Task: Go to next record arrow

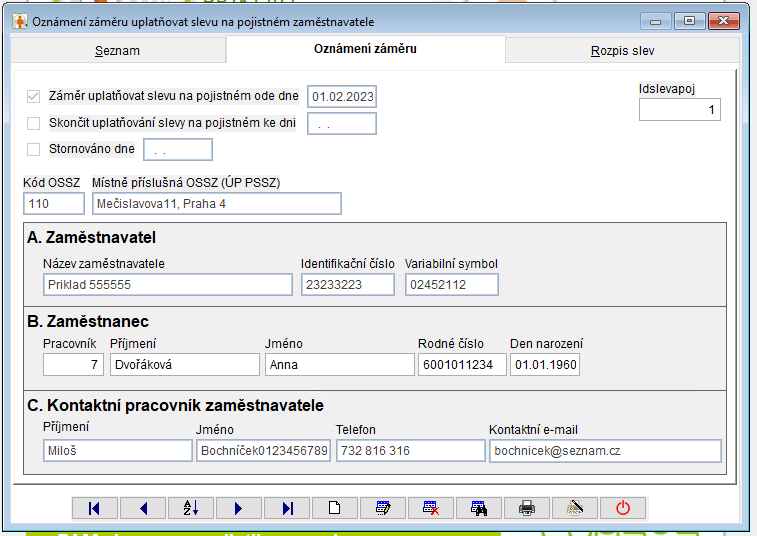Action: pyautogui.click(x=238, y=508)
